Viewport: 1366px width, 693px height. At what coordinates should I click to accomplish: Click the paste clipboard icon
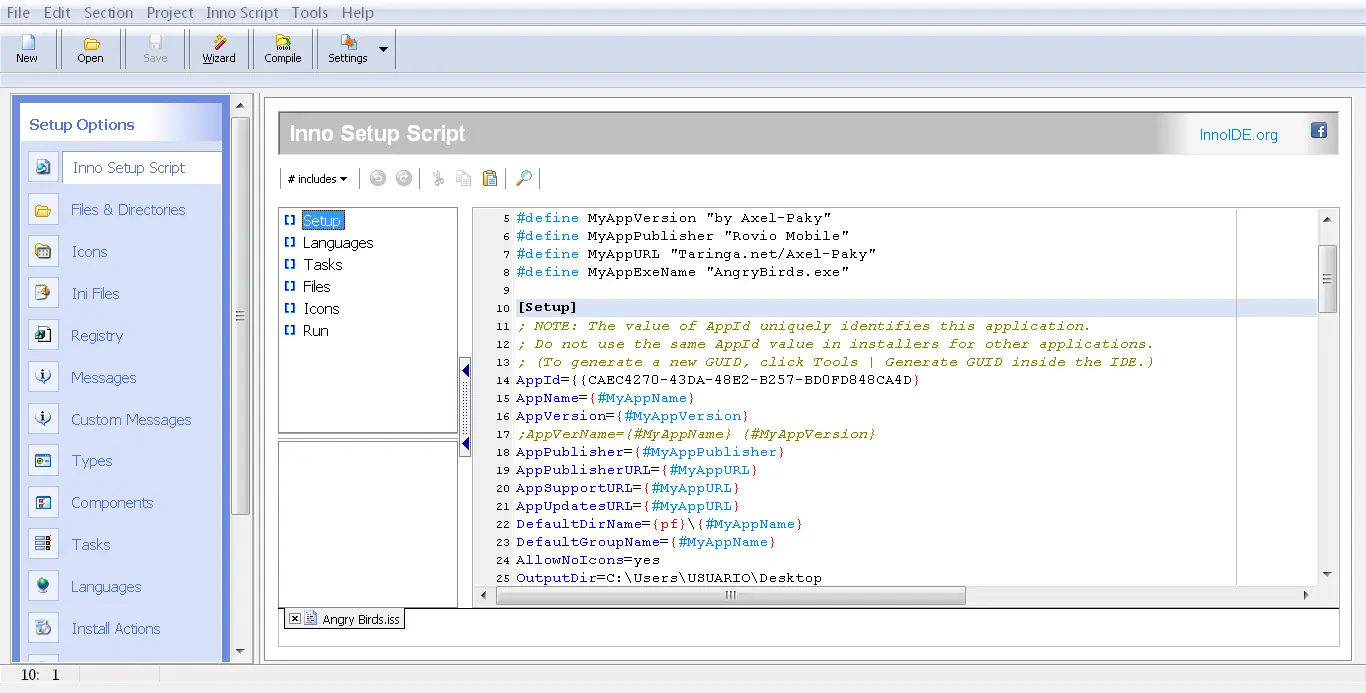pyautogui.click(x=490, y=178)
